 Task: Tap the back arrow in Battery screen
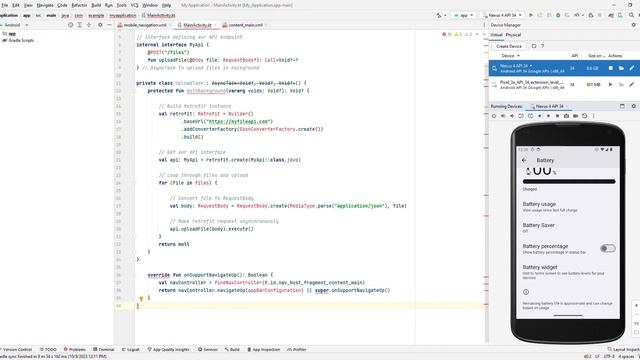coord(524,160)
